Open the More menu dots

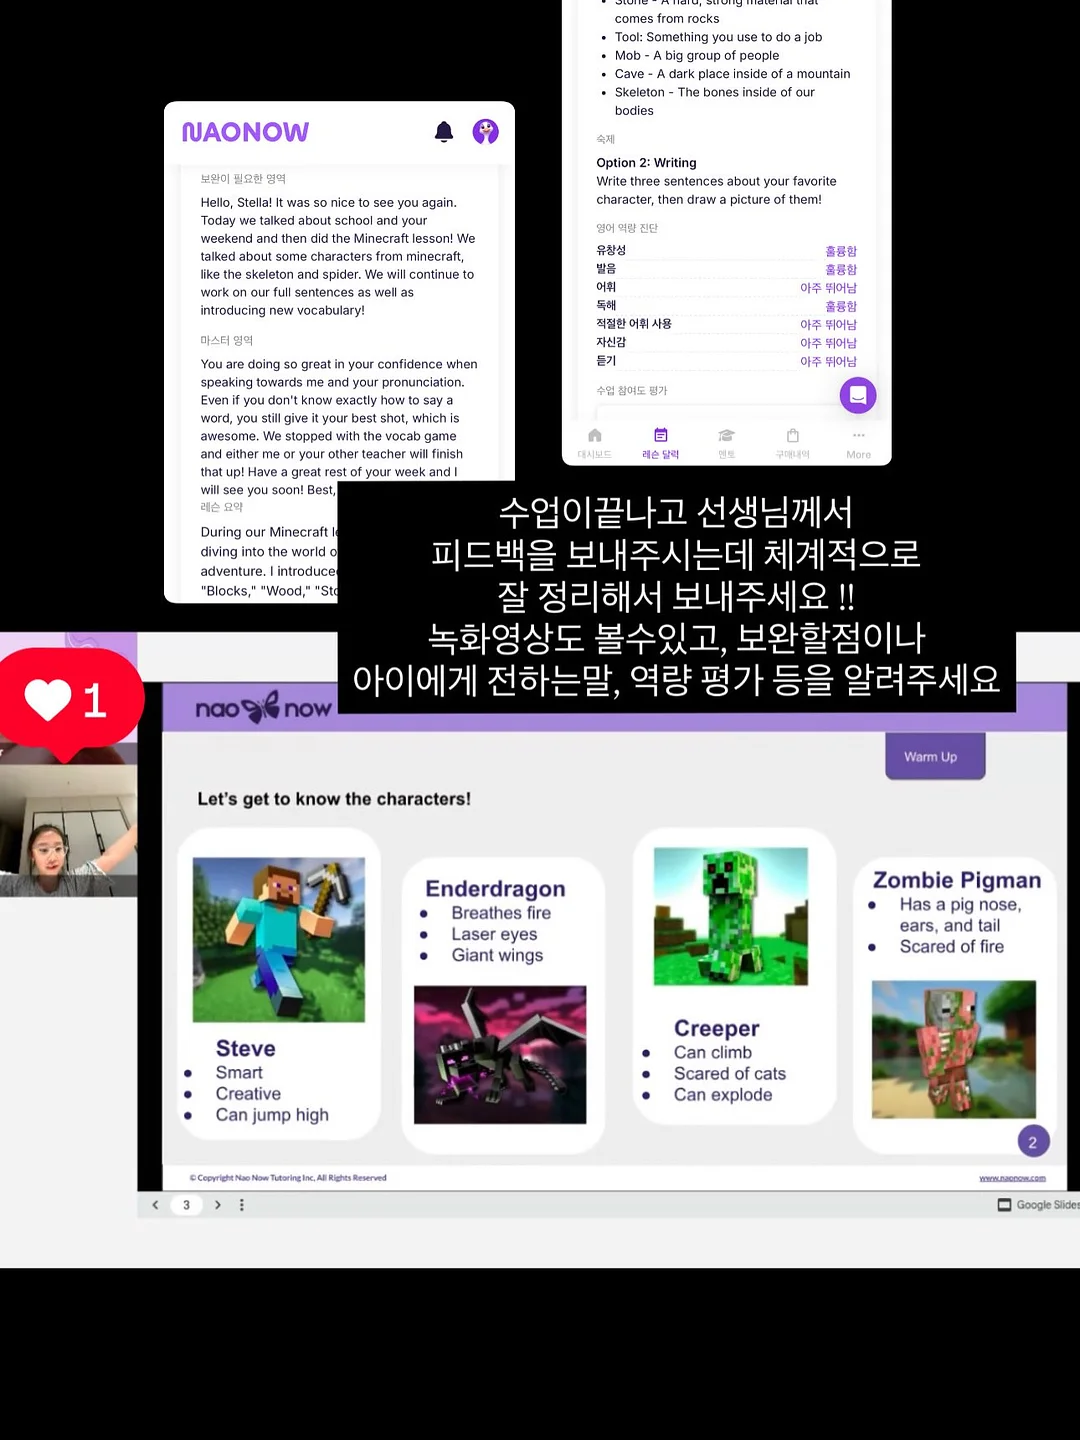(x=859, y=443)
